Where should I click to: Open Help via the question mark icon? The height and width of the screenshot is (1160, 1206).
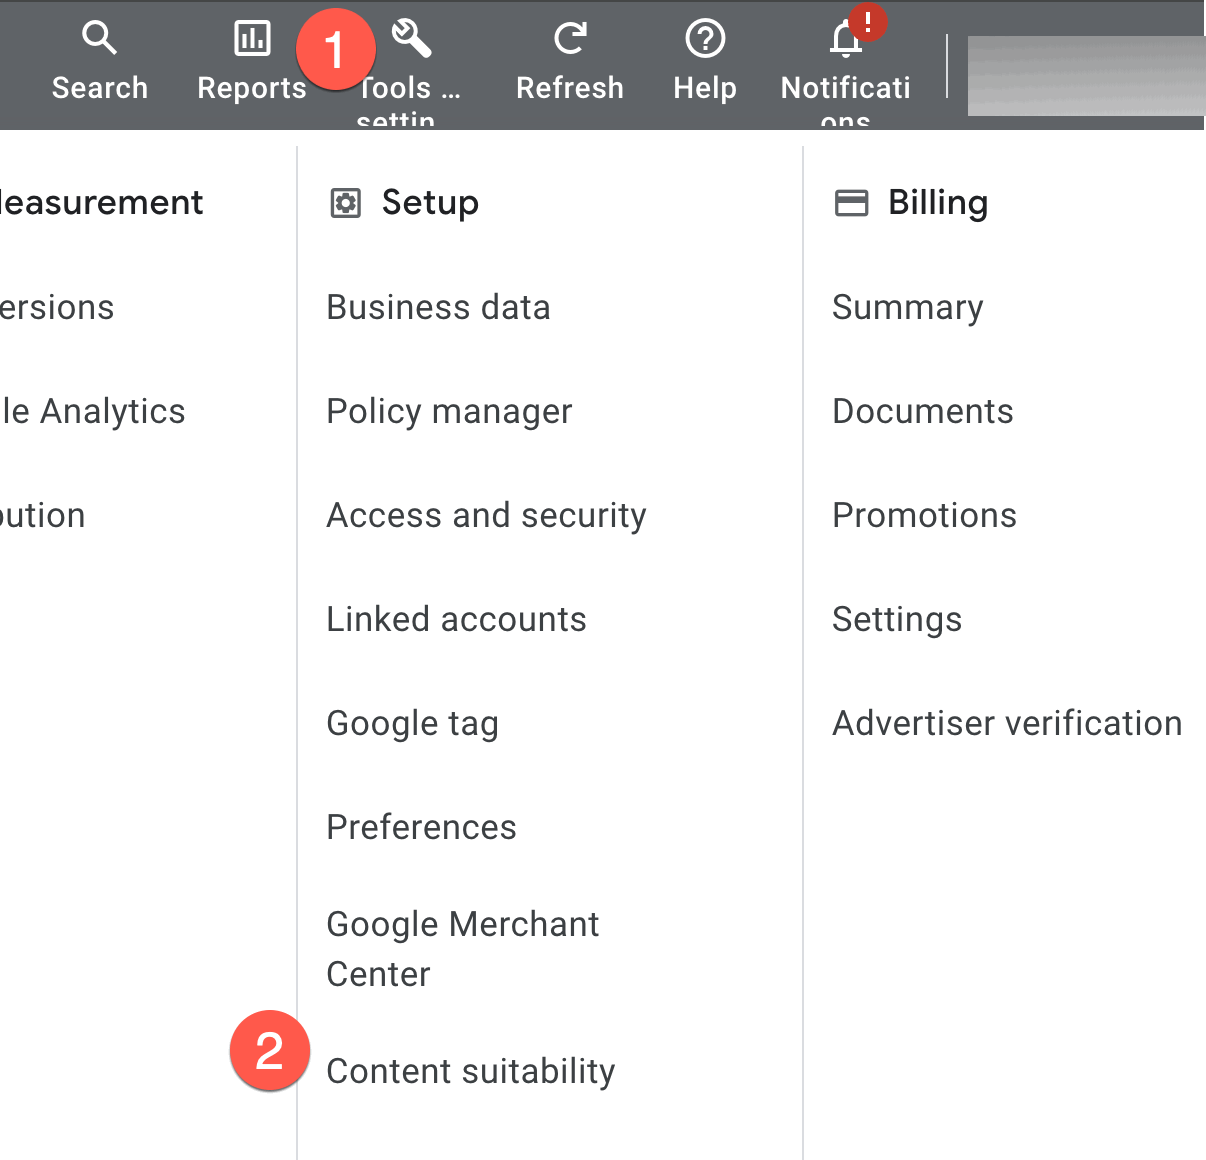pyautogui.click(x=704, y=37)
